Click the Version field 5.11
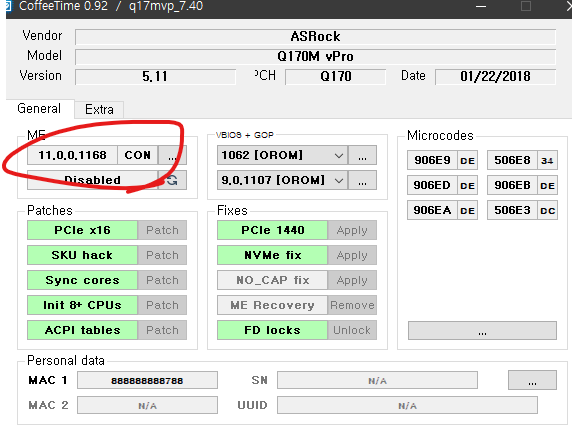572x433 pixels. [x=155, y=77]
